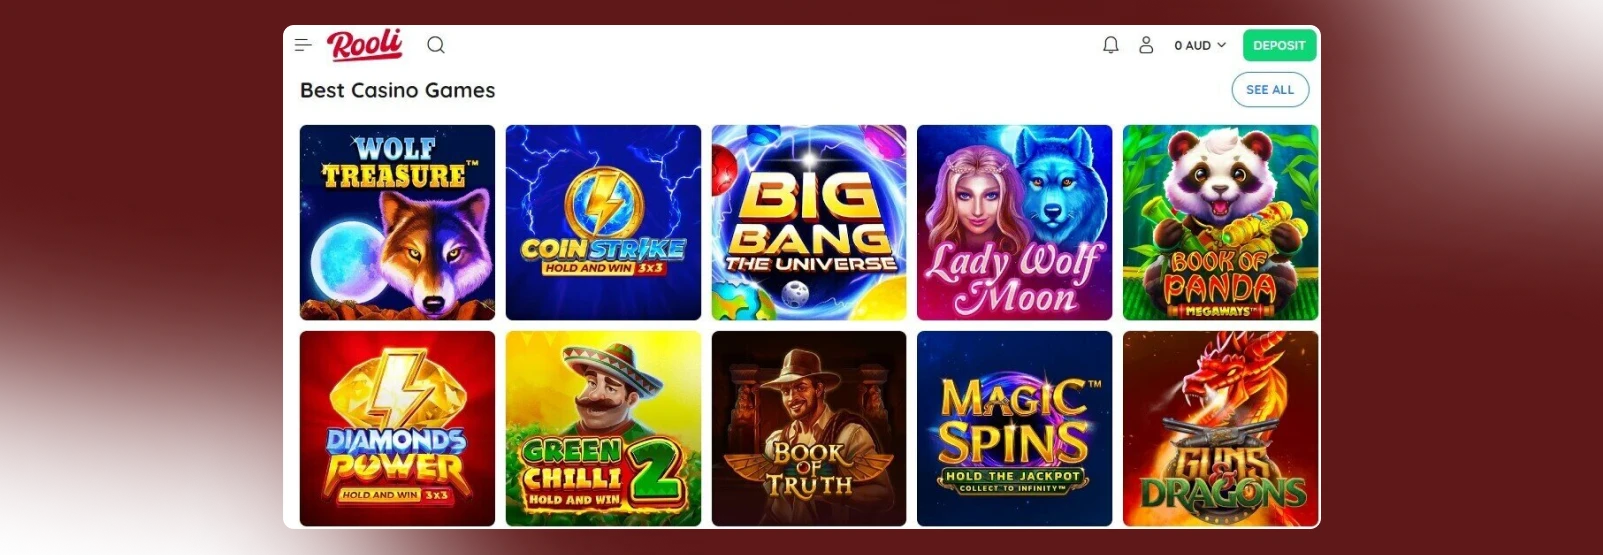
Task: Select the Book of Truth game
Action: click(809, 428)
